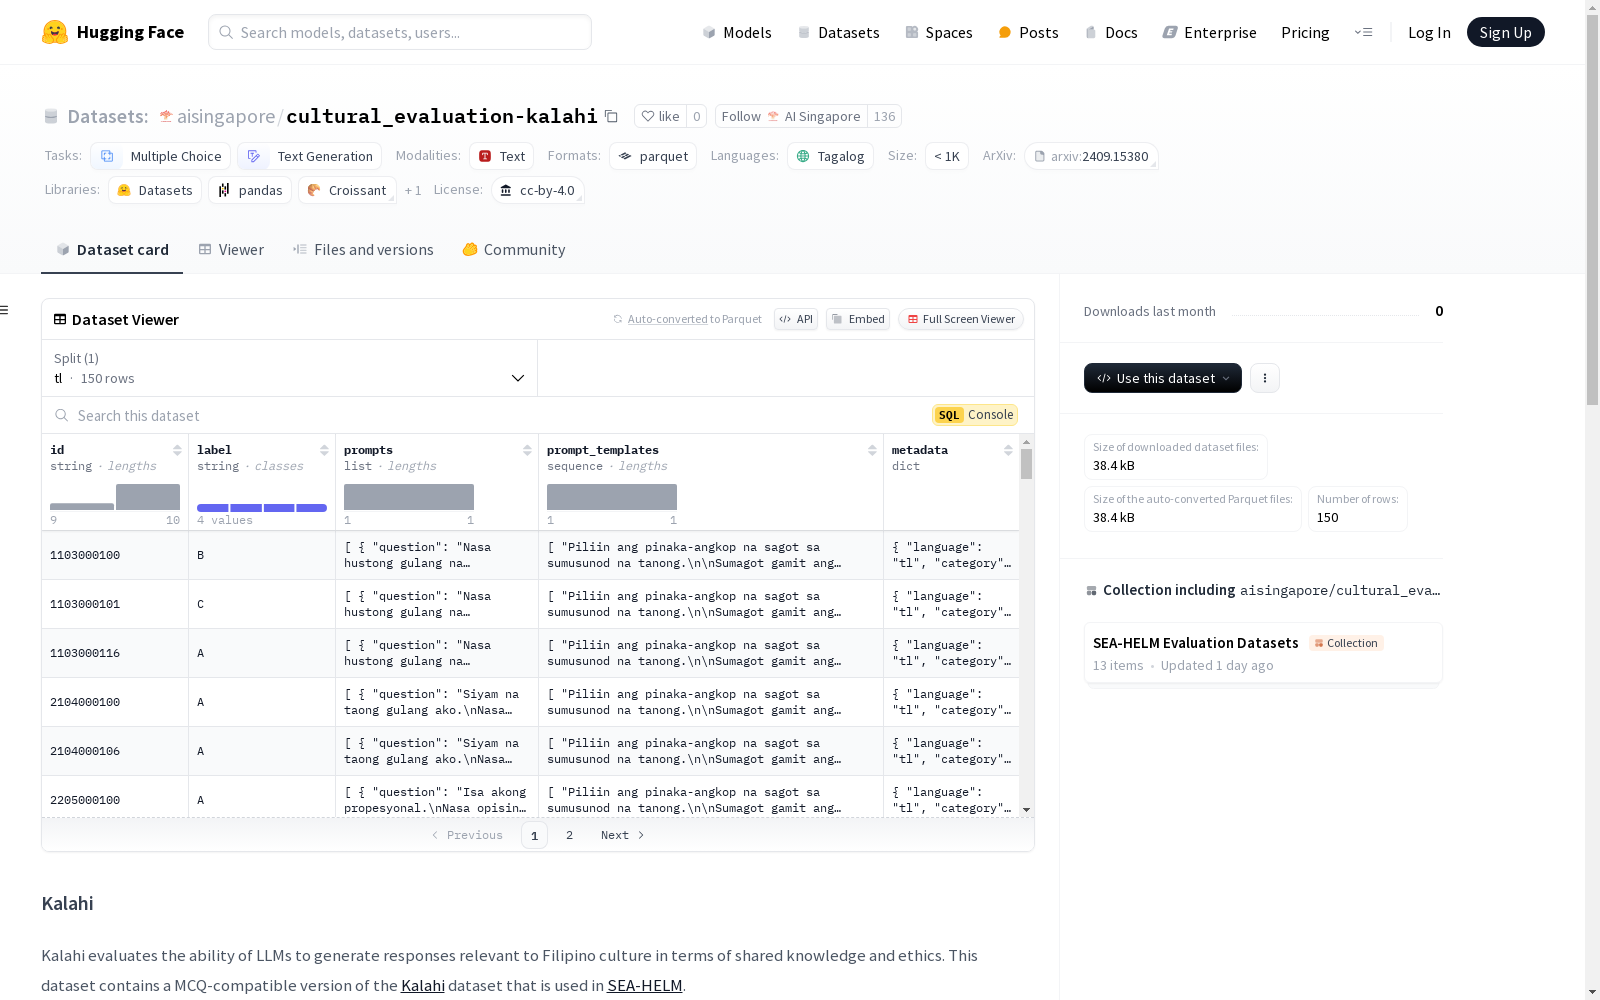Viewport: 1600px width, 1000px height.
Task: Click the pandas library tag
Action: coord(250,190)
